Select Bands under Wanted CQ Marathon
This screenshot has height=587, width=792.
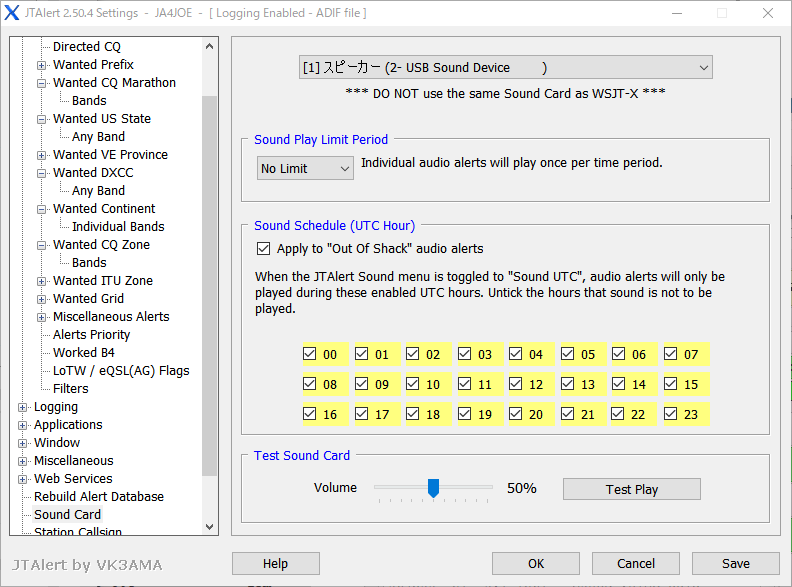(x=89, y=101)
